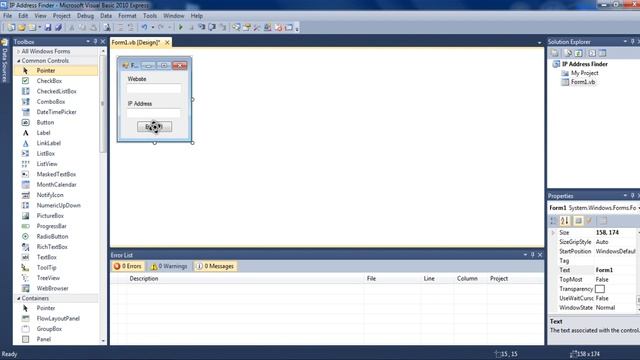Viewport: 640px width, 360px height.
Task: Select the FlowLayoutPanel container tool
Action: pyautogui.click(x=58, y=318)
